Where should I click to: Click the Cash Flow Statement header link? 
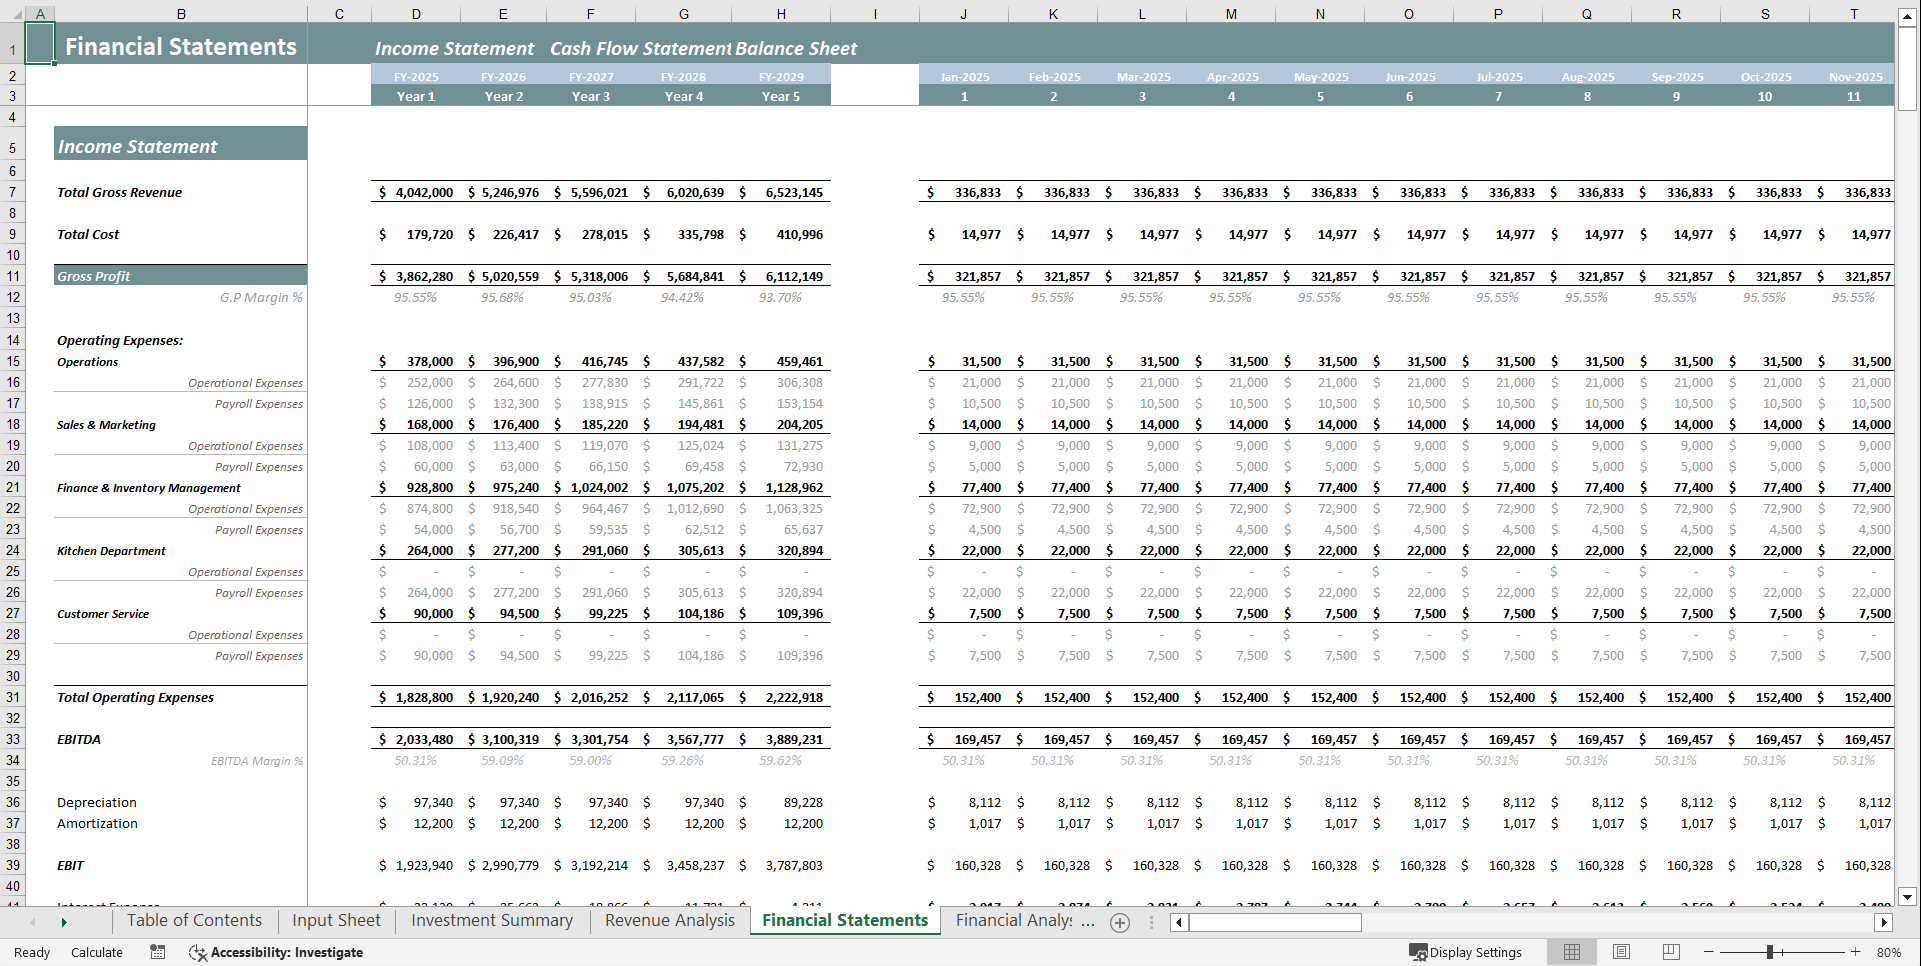(x=637, y=48)
